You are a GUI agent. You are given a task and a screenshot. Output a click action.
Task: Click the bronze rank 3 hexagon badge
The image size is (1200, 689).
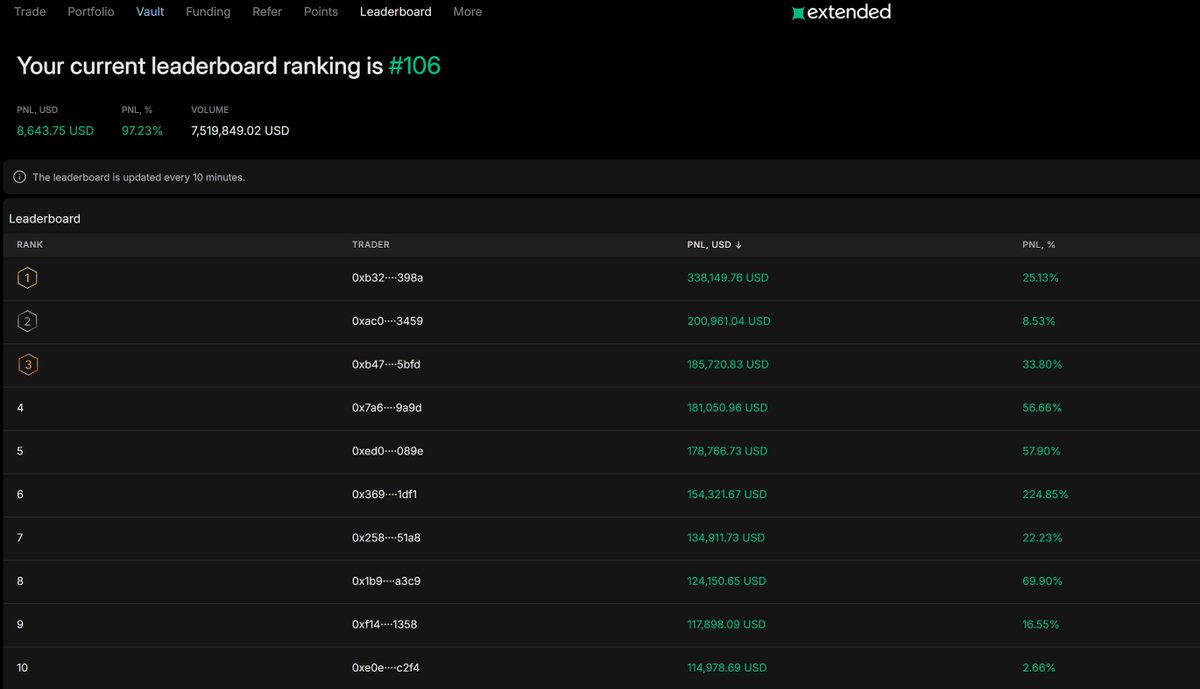pyautogui.click(x=28, y=364)
